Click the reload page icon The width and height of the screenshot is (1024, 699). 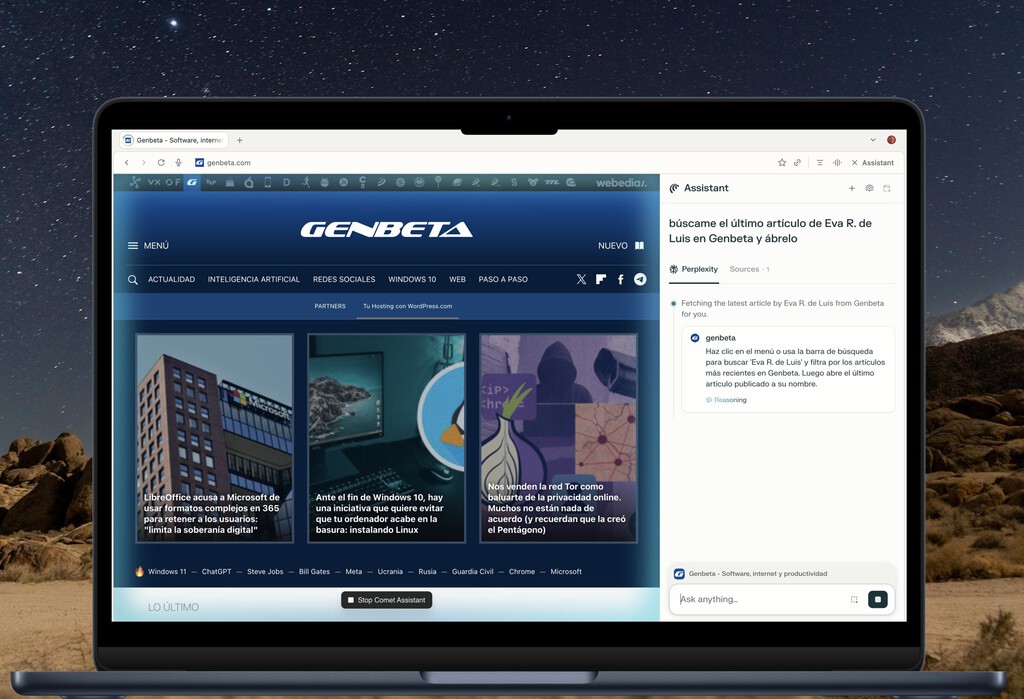[161, 161]
